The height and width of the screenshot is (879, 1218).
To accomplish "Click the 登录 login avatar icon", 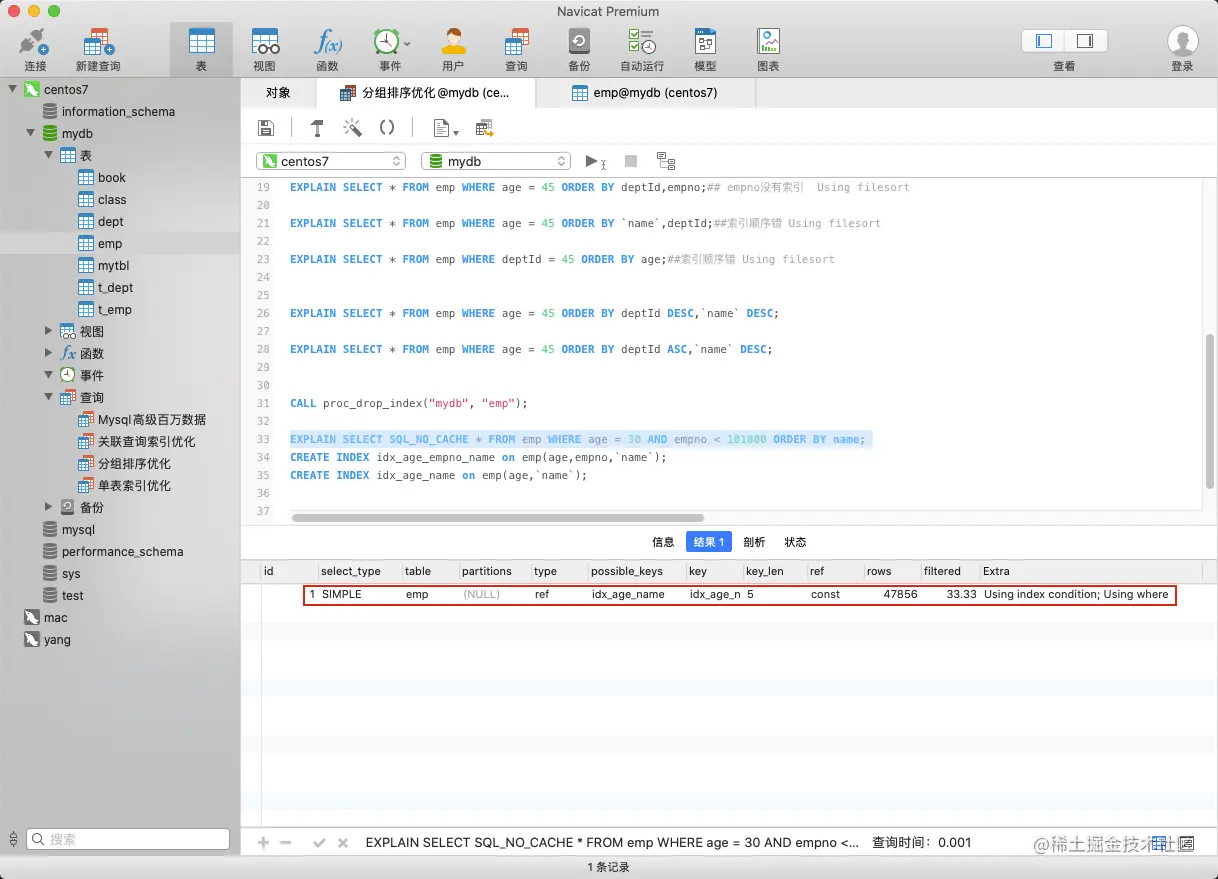I will pyautogui.click(x=1183, y=41).
